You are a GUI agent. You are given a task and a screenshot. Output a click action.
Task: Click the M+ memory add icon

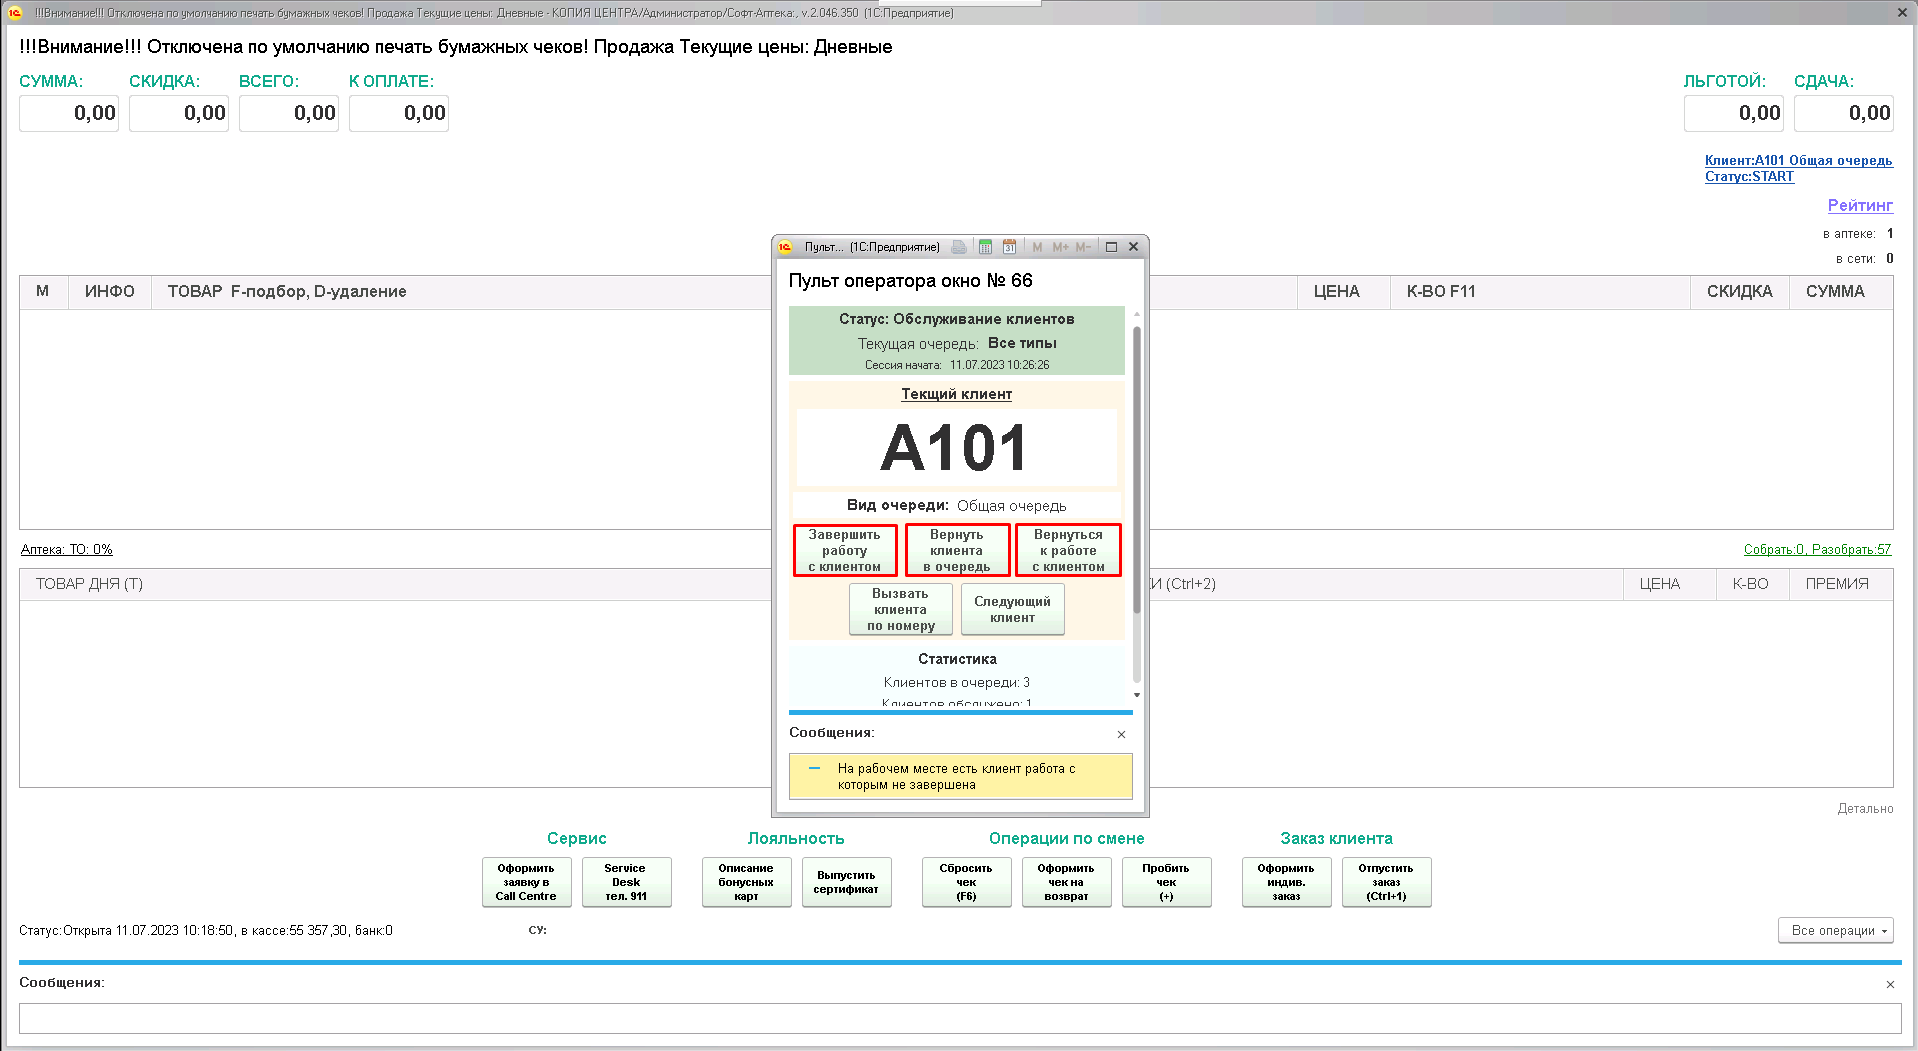coord(1060,247)
